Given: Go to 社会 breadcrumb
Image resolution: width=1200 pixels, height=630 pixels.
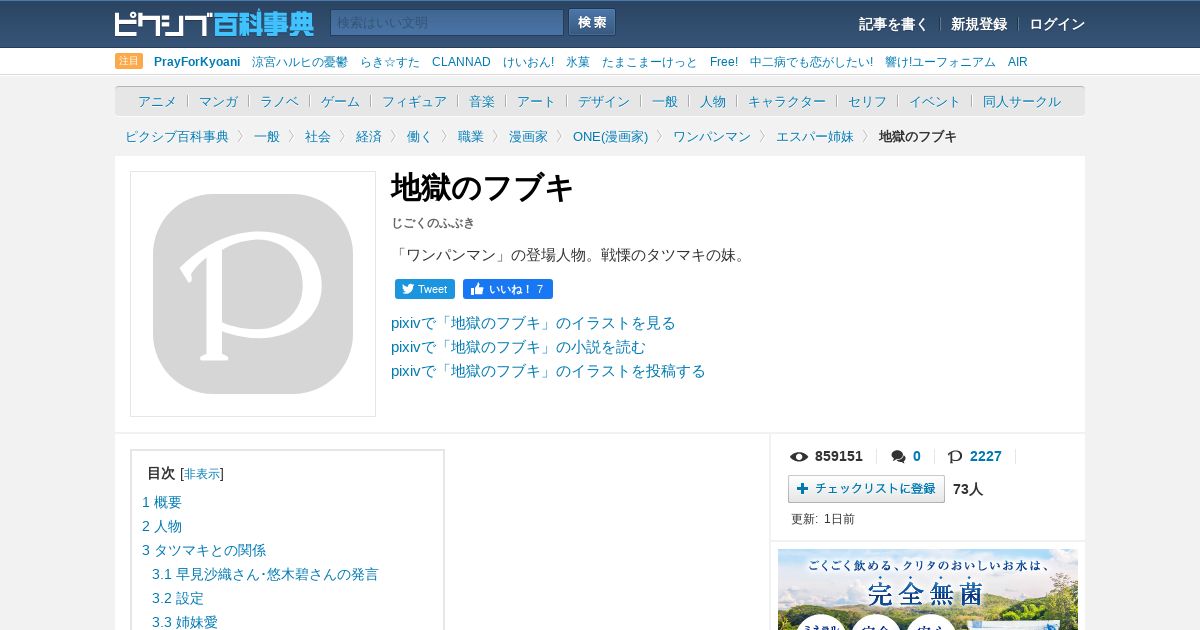Looking at the screenshot, I should (x=318, y=136).
